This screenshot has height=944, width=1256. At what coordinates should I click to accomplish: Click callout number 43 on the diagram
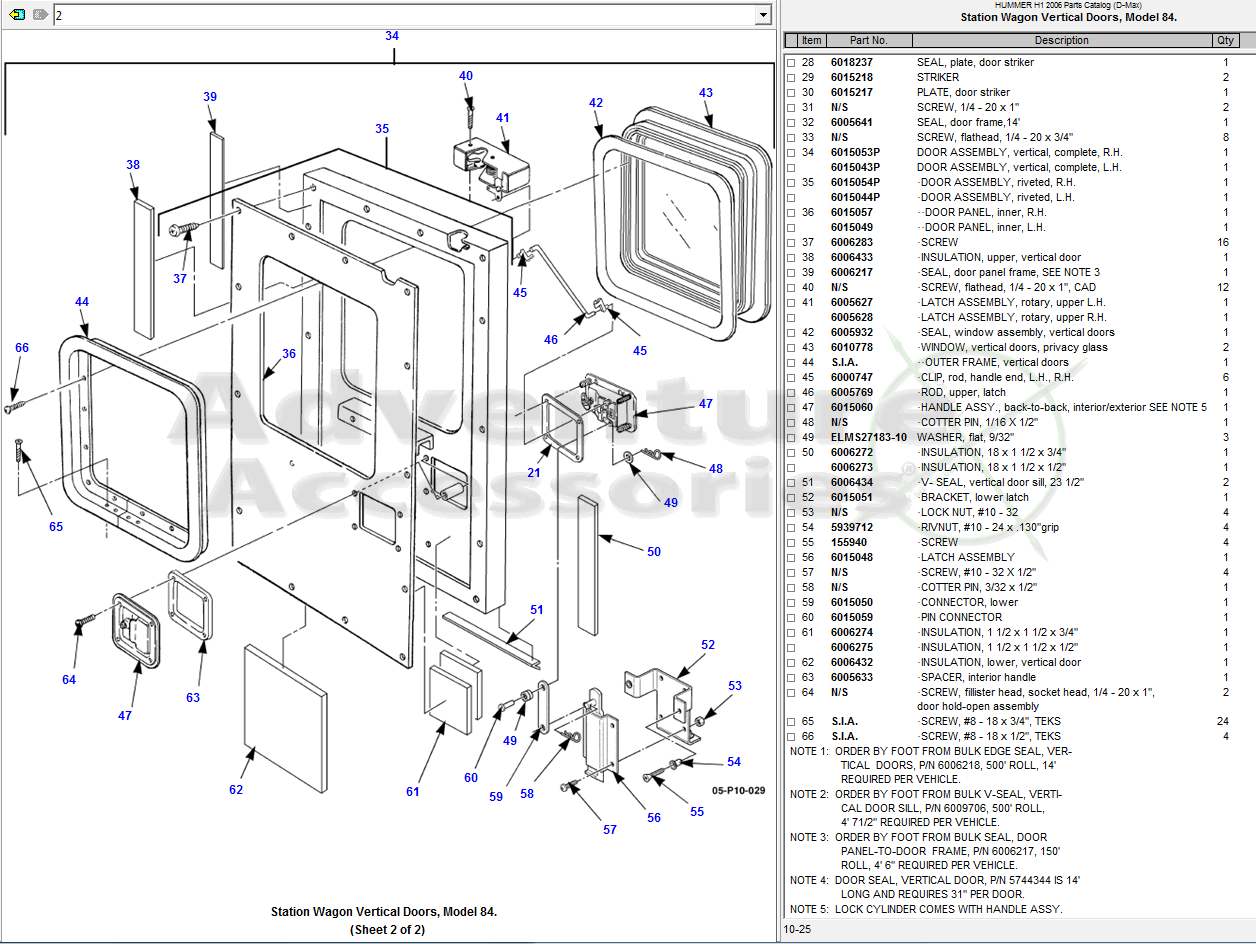(x=706, y=93)
